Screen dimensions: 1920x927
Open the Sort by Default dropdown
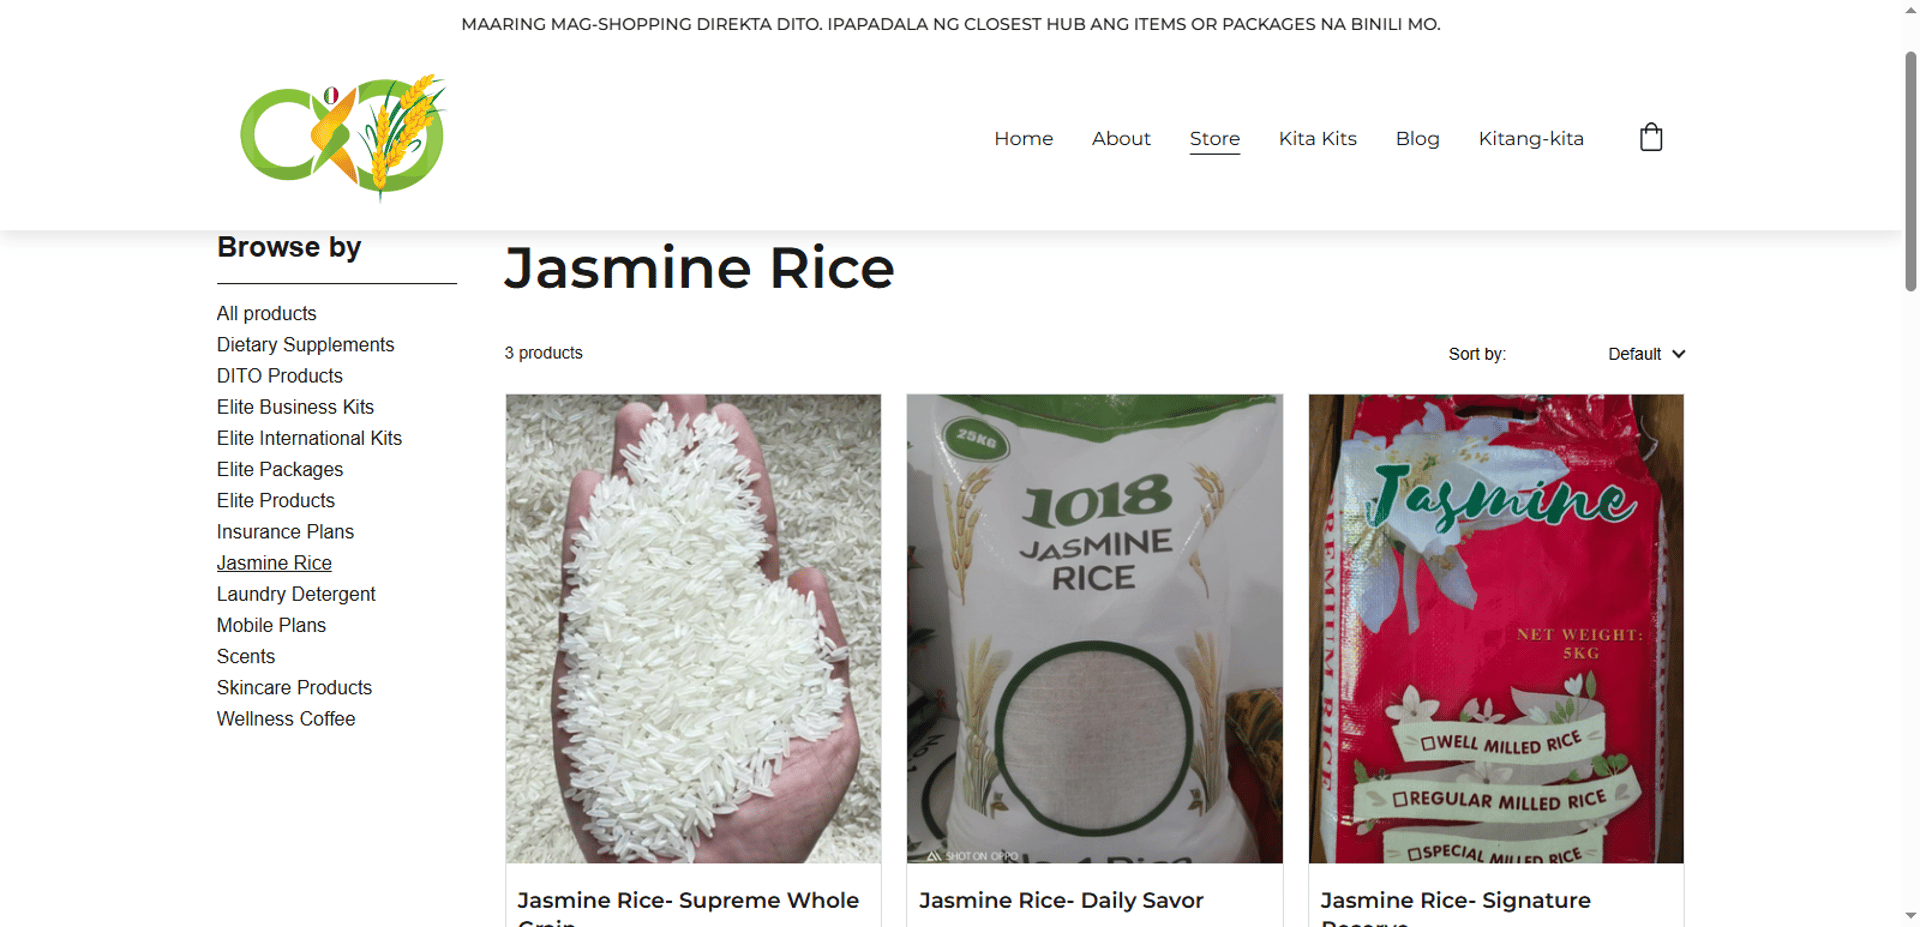coord(1645,354)
